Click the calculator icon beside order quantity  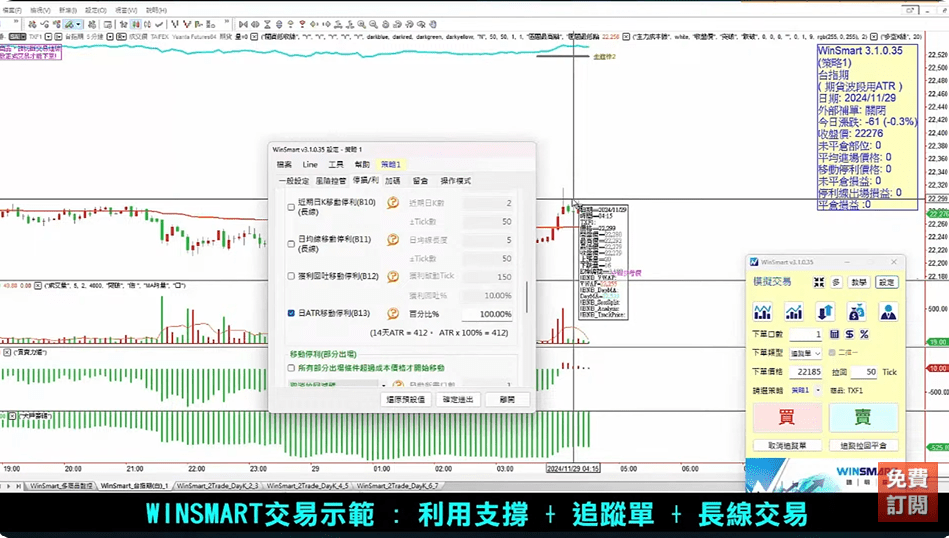835,334
